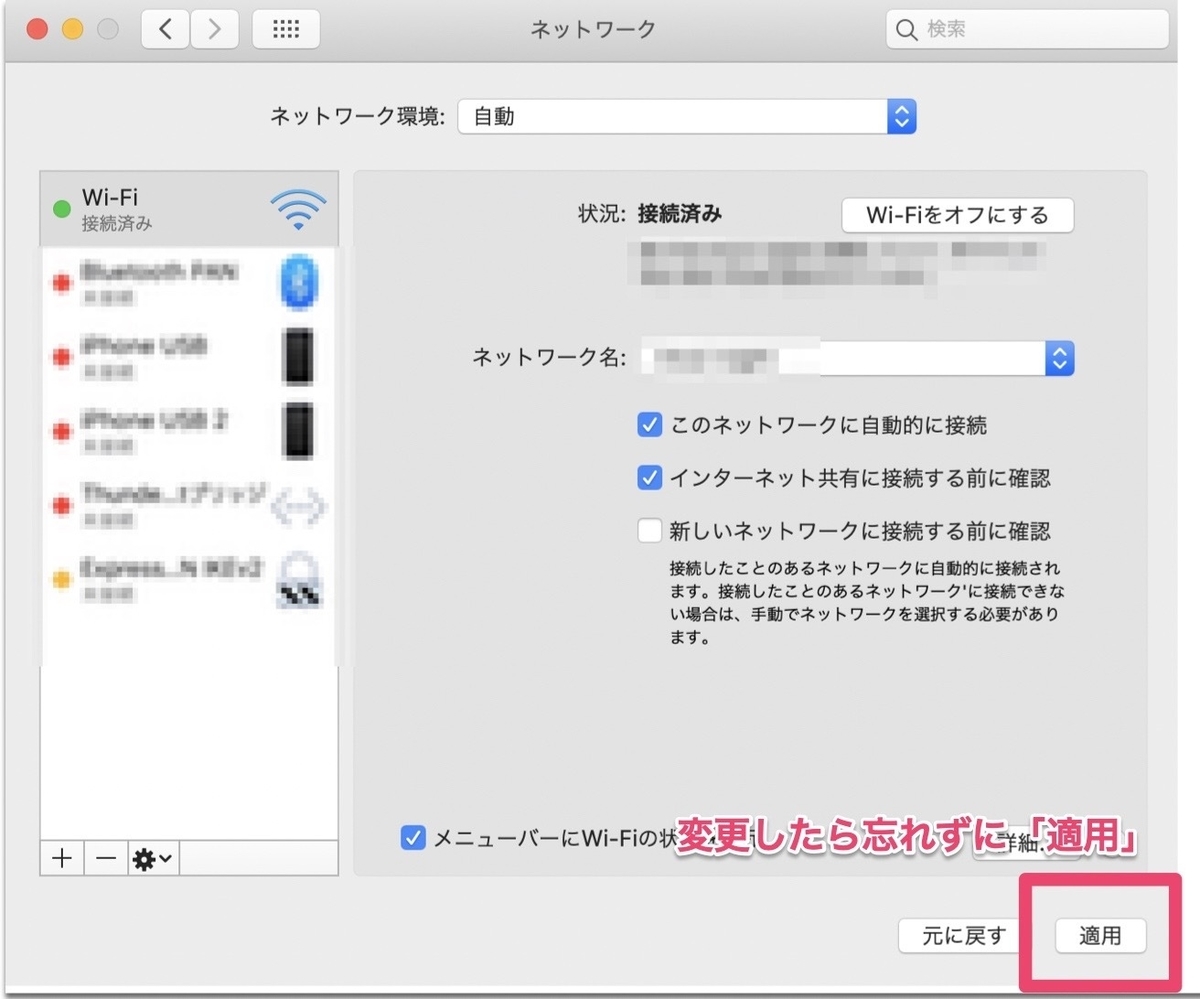Add a new service with the plus button
This screenshot has height=999, width=1200.
click(62, 858)
